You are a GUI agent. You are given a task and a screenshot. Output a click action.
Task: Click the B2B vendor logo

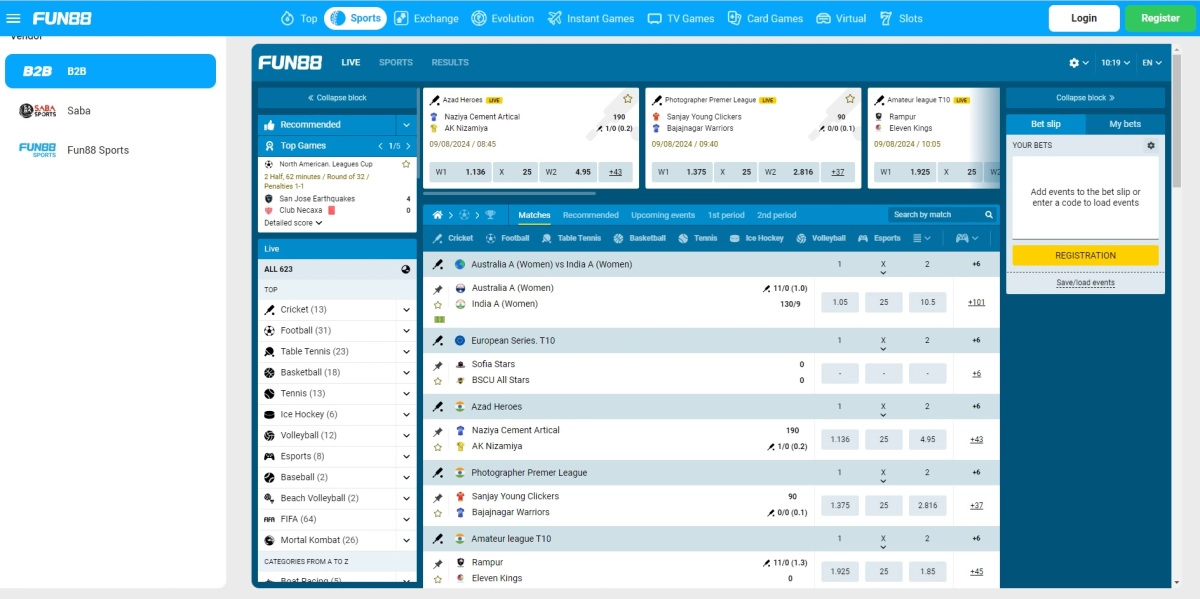tap(37, 71)
